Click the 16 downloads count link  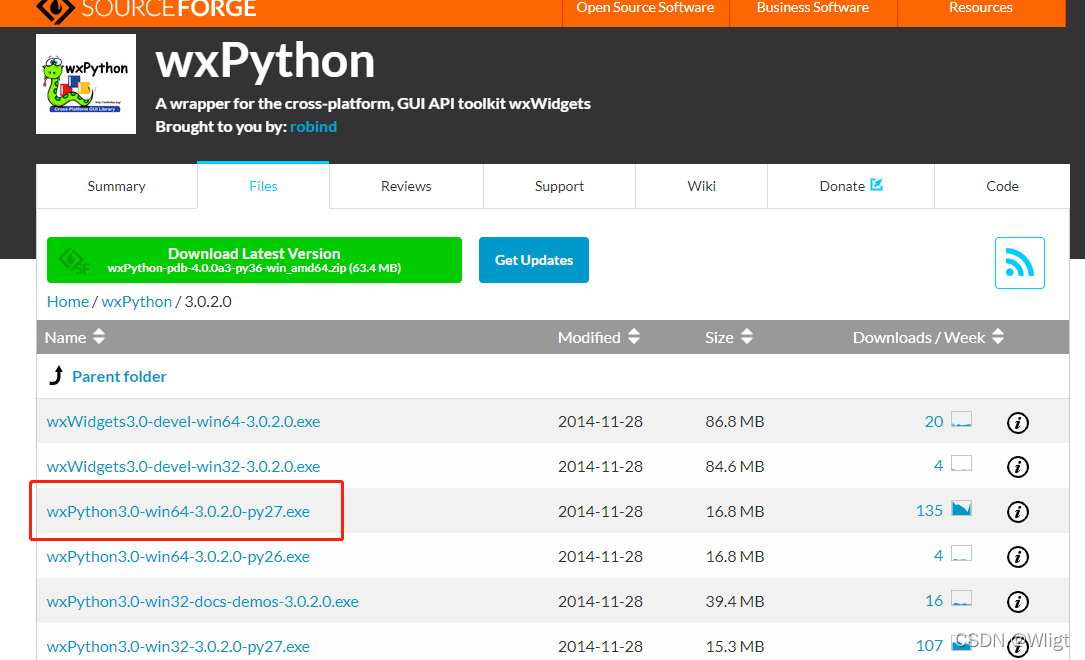click(x=934, y=601)
